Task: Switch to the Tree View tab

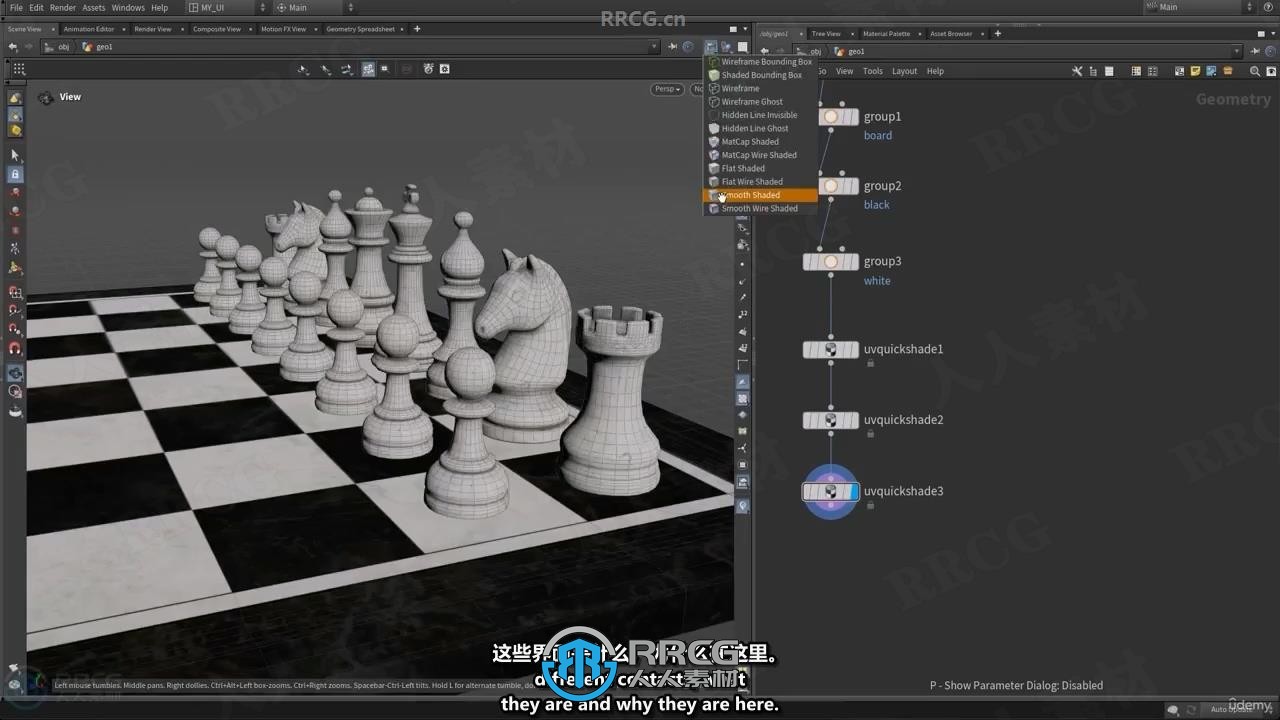Action: 826,34
